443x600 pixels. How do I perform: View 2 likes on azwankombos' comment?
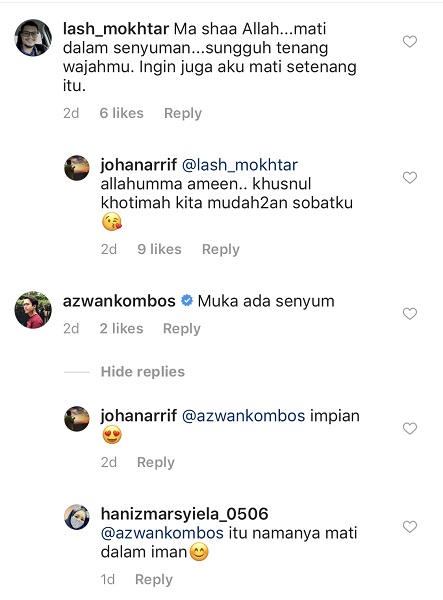point(121,329)
